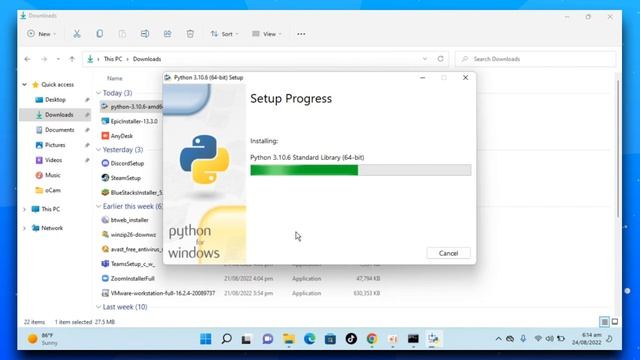Open Pictures in the navigation pane

pos(55,145)
